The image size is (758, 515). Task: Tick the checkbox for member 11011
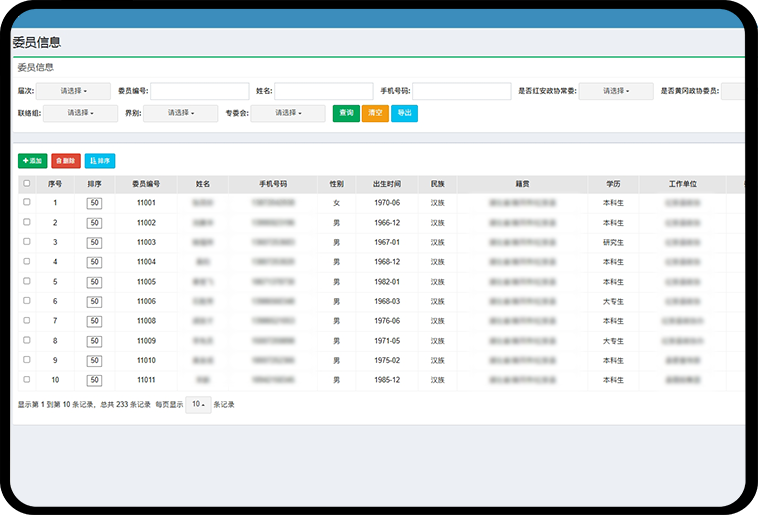click(x=27, y=380)
